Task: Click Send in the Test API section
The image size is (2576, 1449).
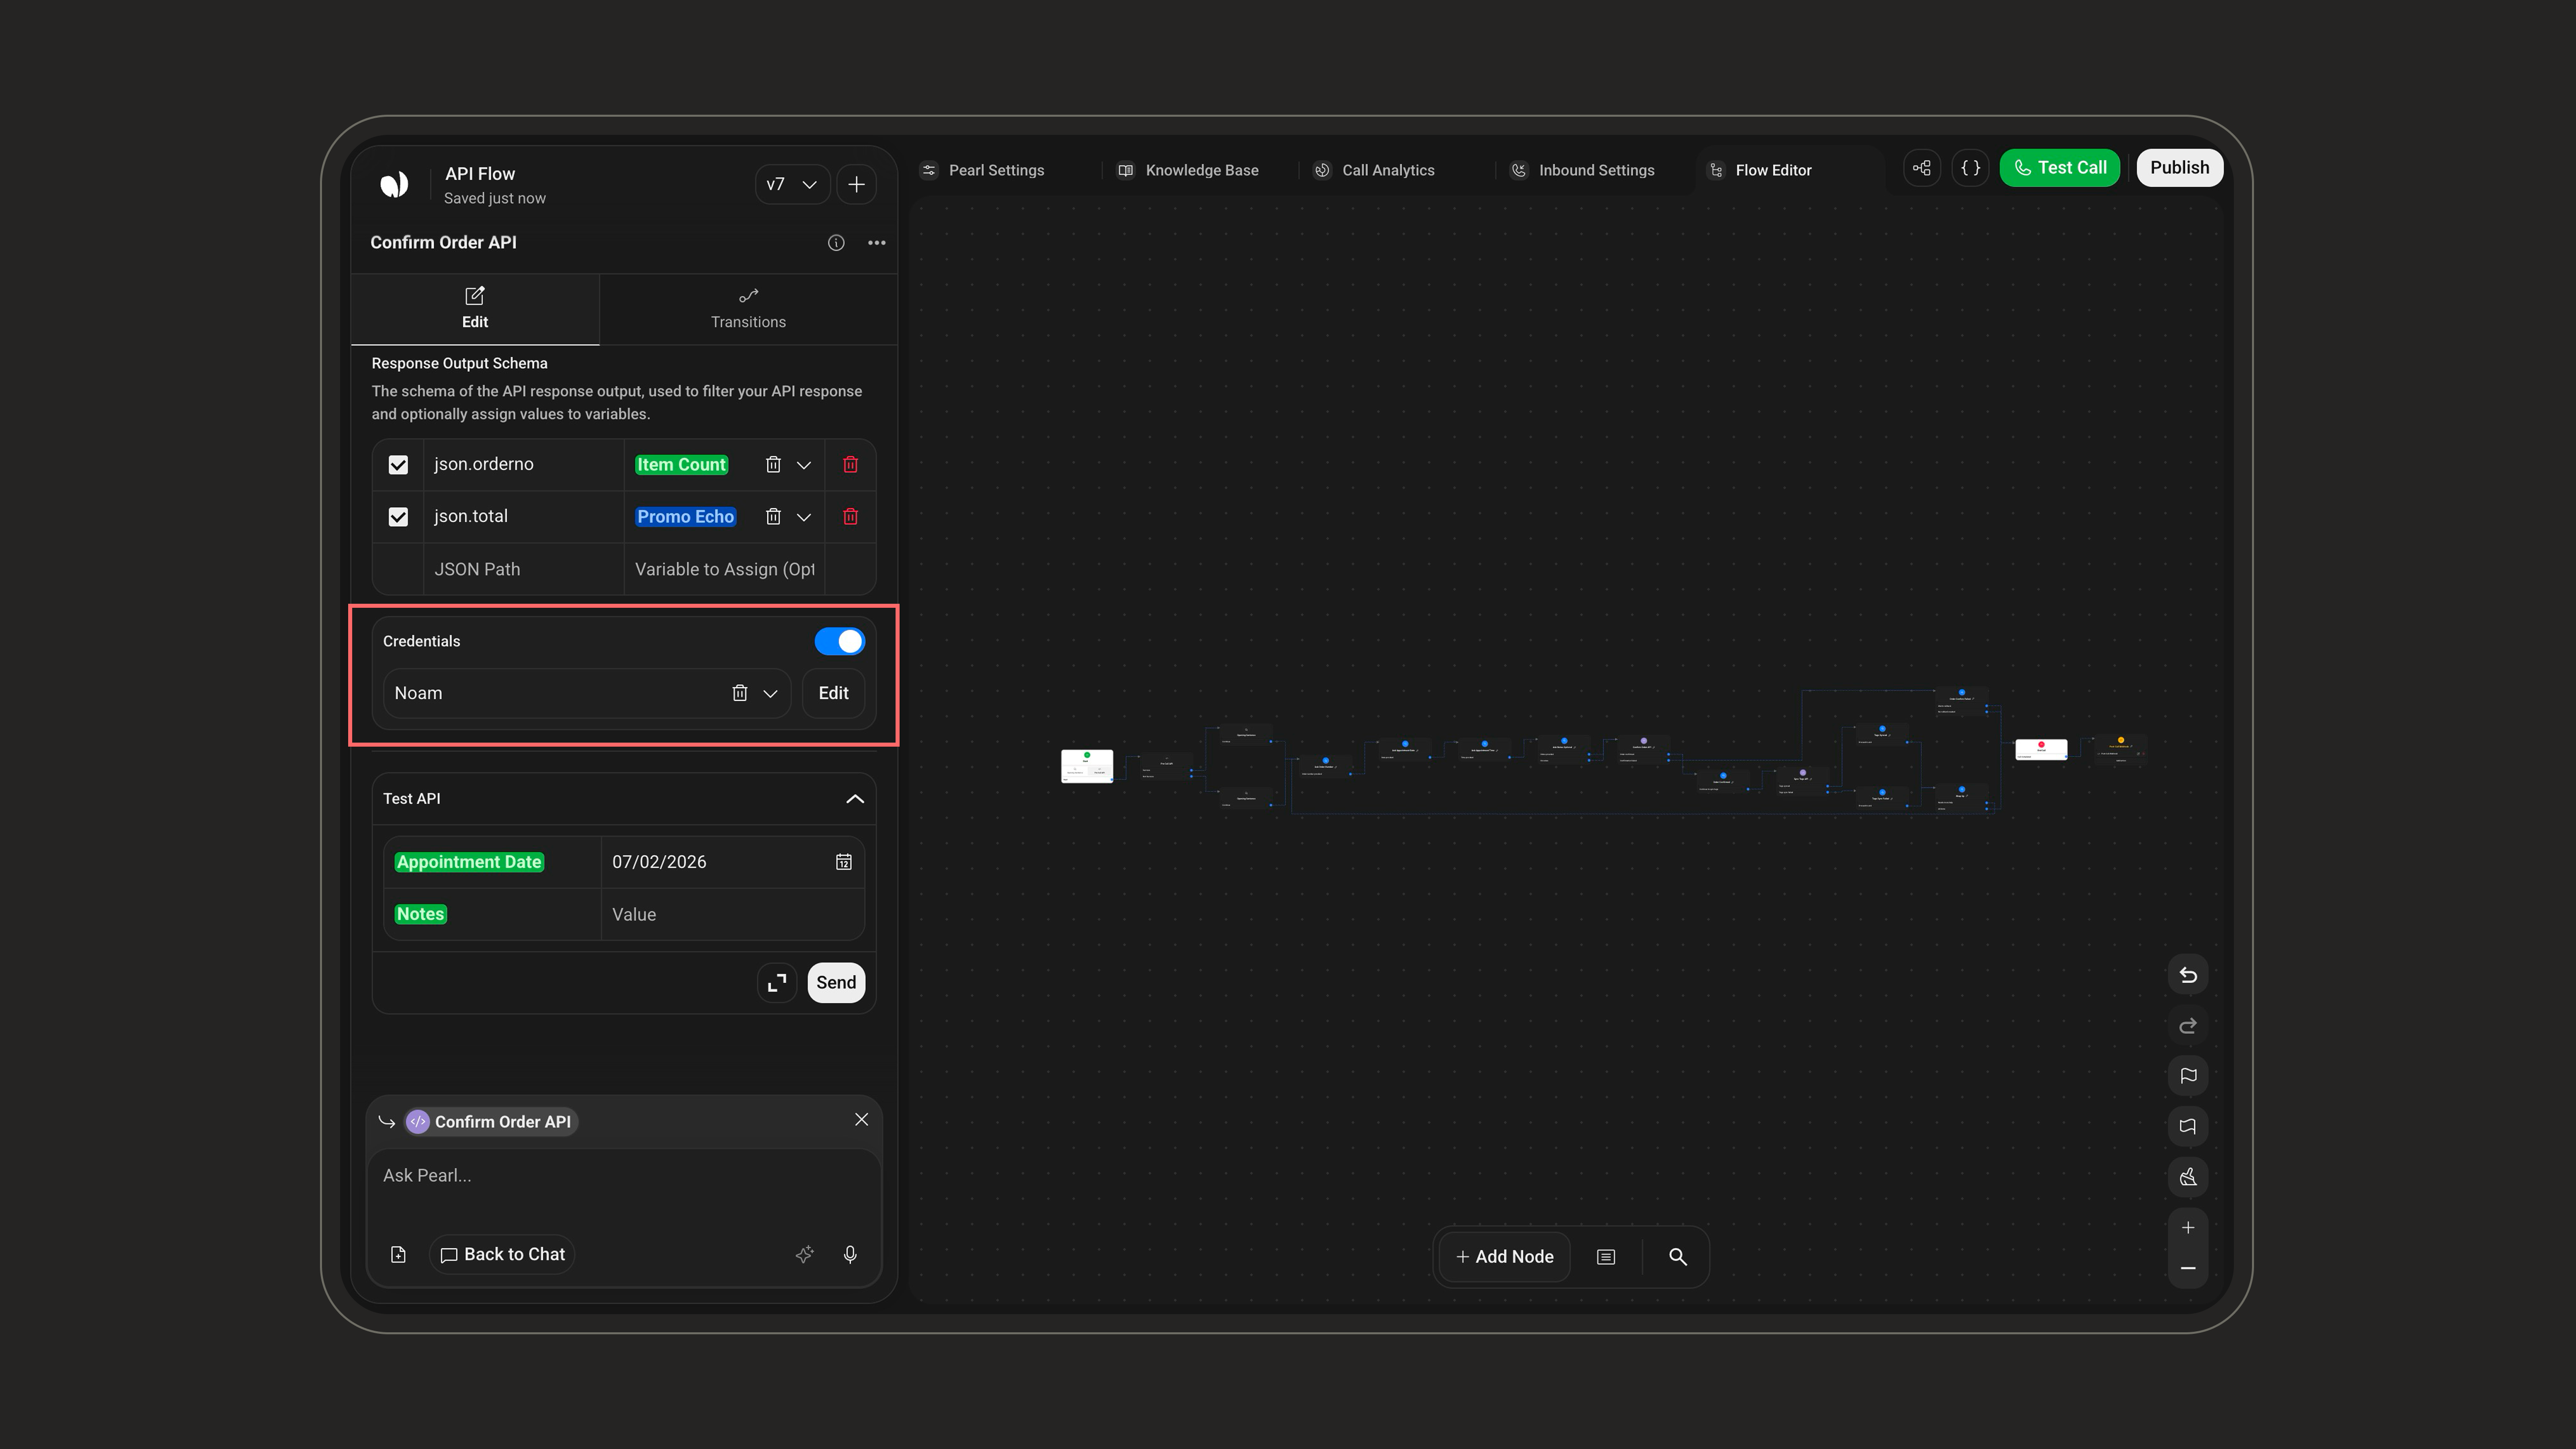Action: click(x=836, y=983)
